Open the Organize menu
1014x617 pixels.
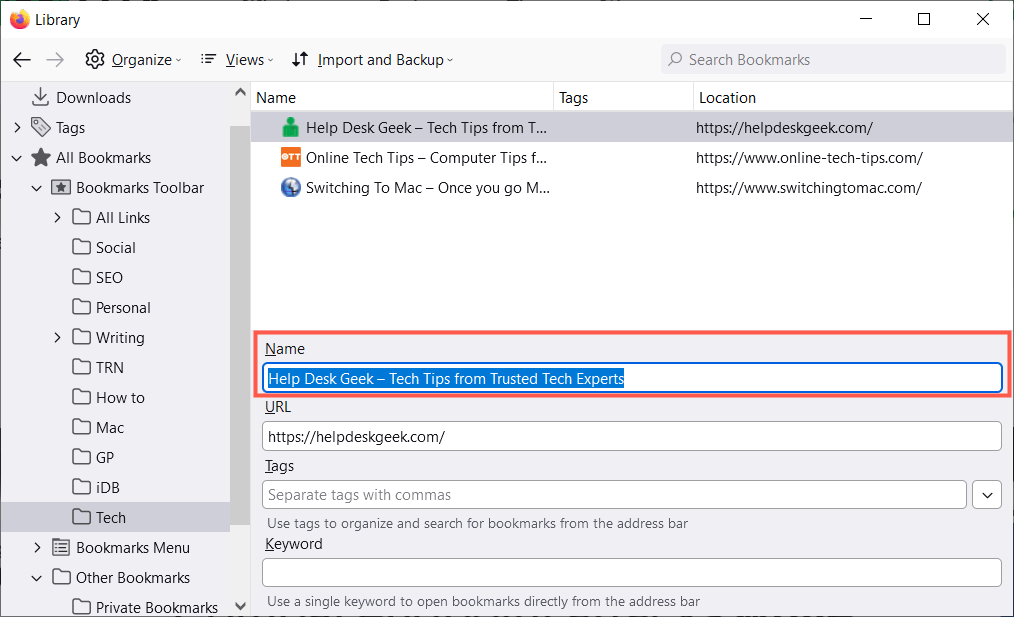click(x=133, y=60)
